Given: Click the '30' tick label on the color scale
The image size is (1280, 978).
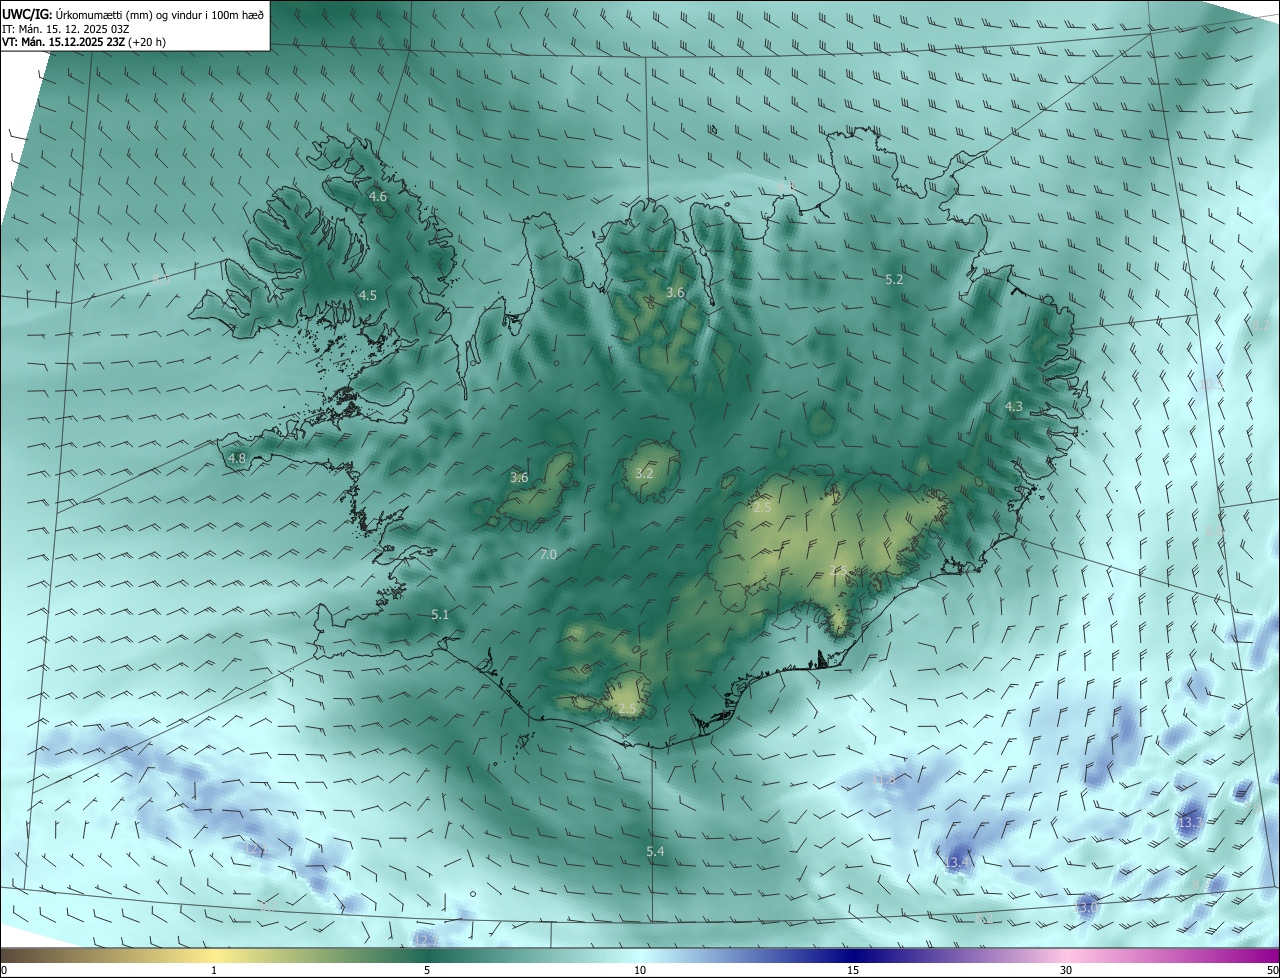Looking at the screenshot, I should pos(1066,970).
